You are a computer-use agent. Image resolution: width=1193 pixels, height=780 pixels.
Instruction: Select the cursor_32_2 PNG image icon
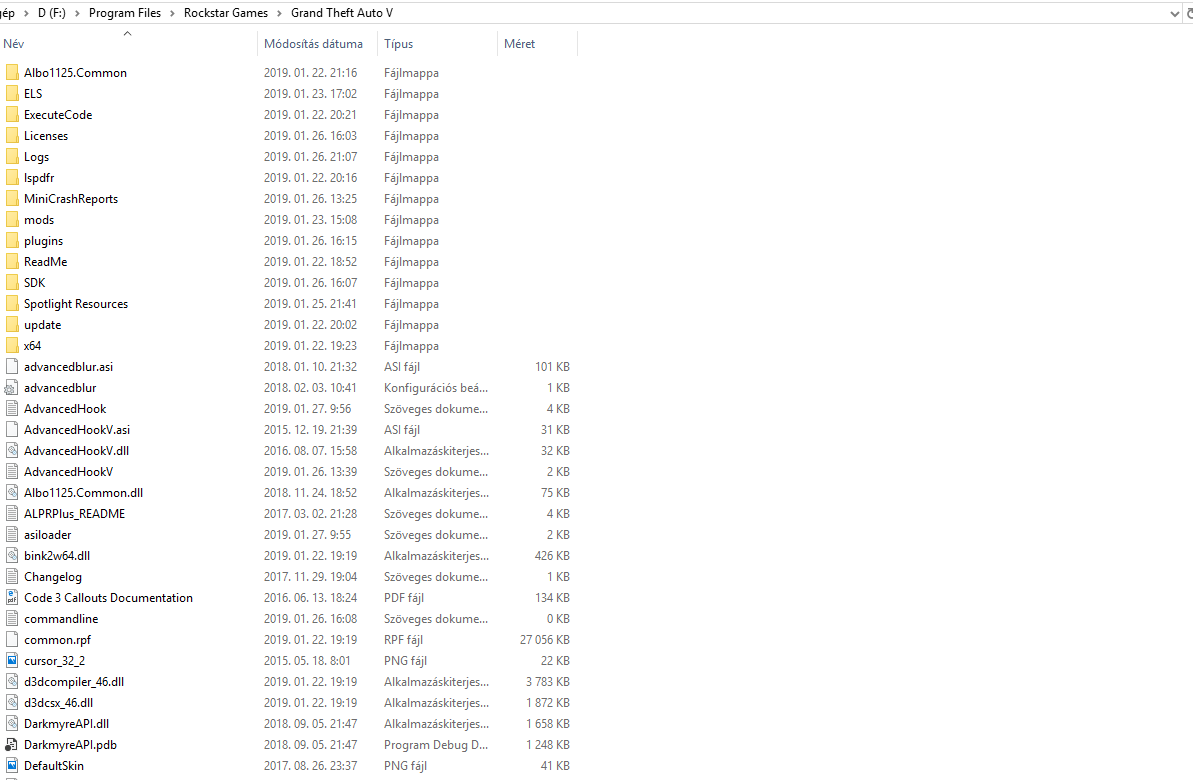click(11, 661)
